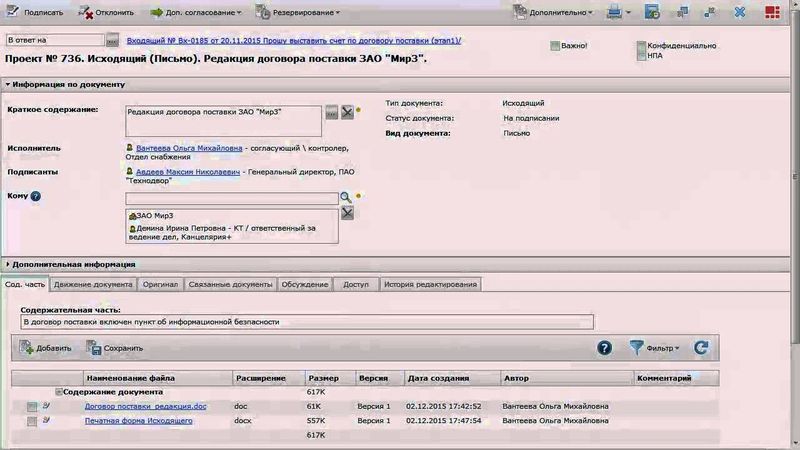Clear Краткое содержание with its X icon
Image resolution: width=800 pixels, height=450 pixels.
(347, 112)
